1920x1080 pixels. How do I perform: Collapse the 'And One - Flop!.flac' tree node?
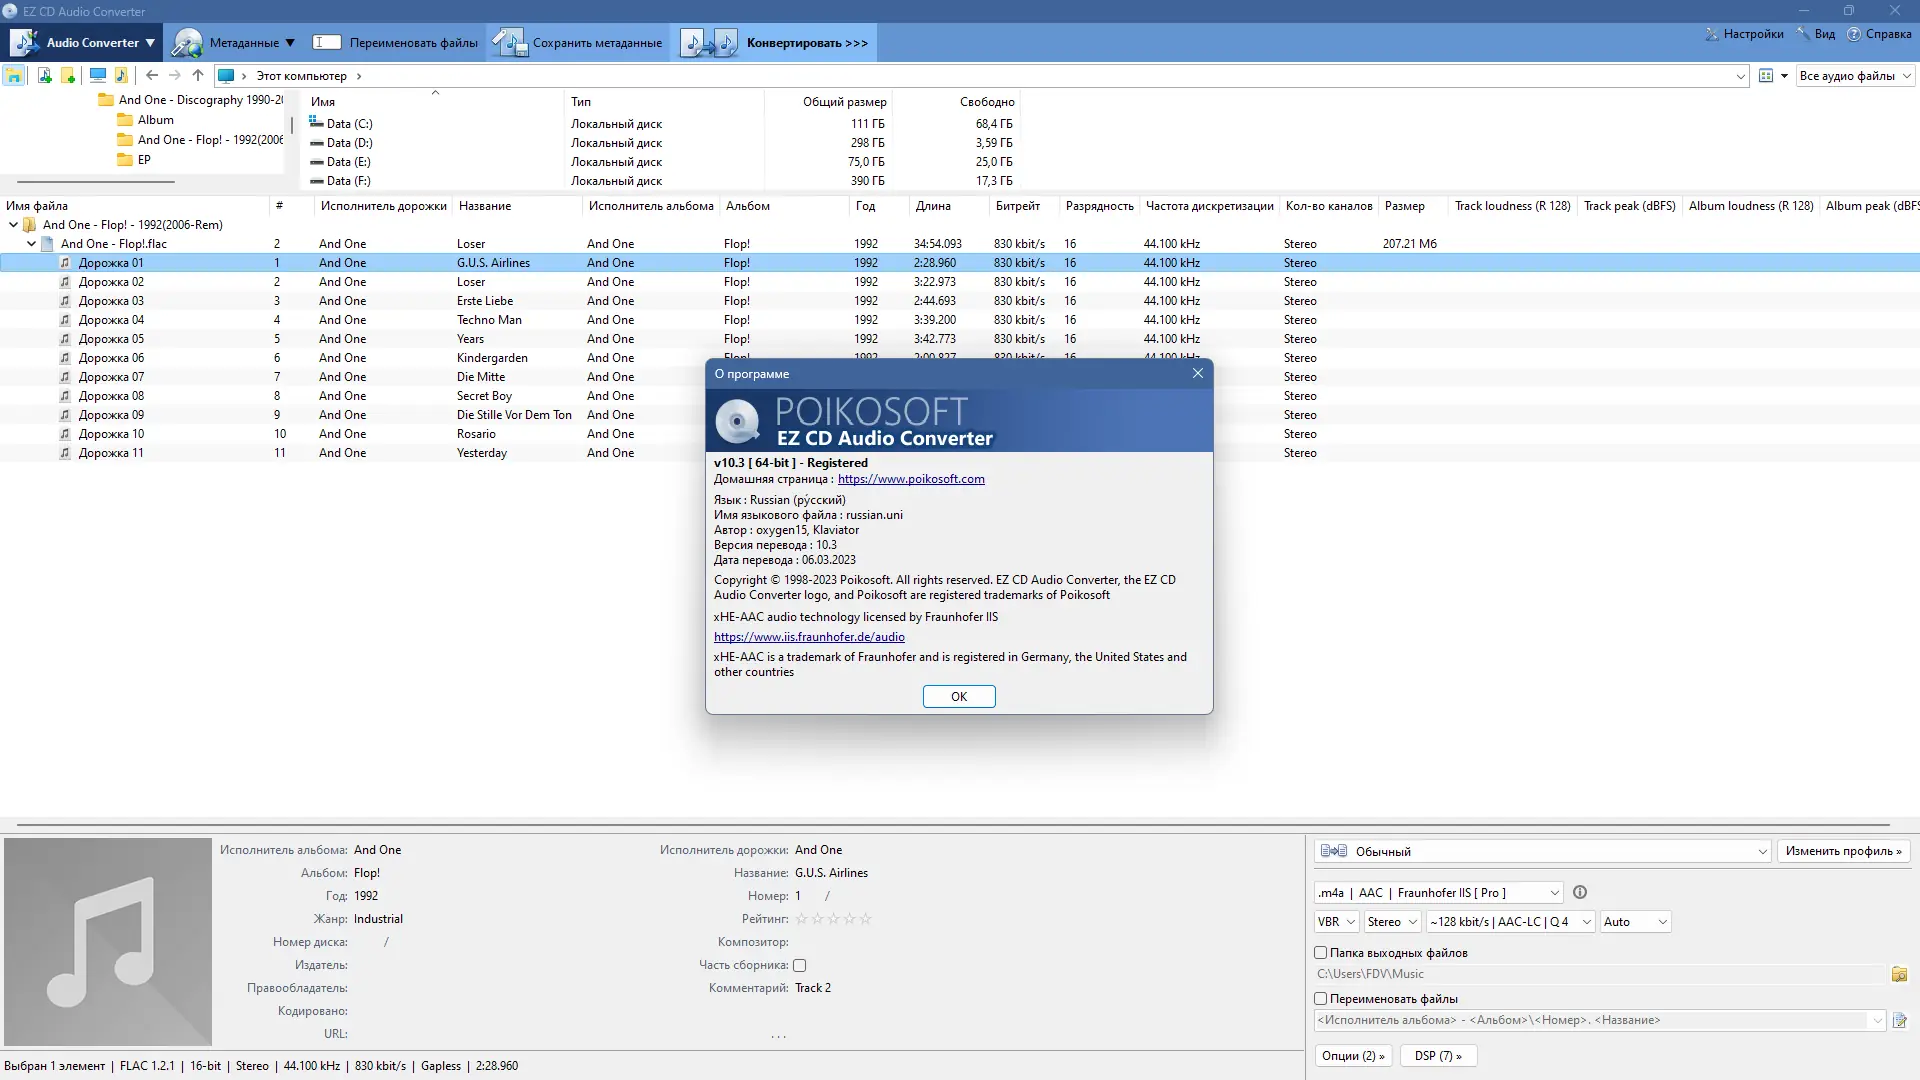(x=31, y=244)
